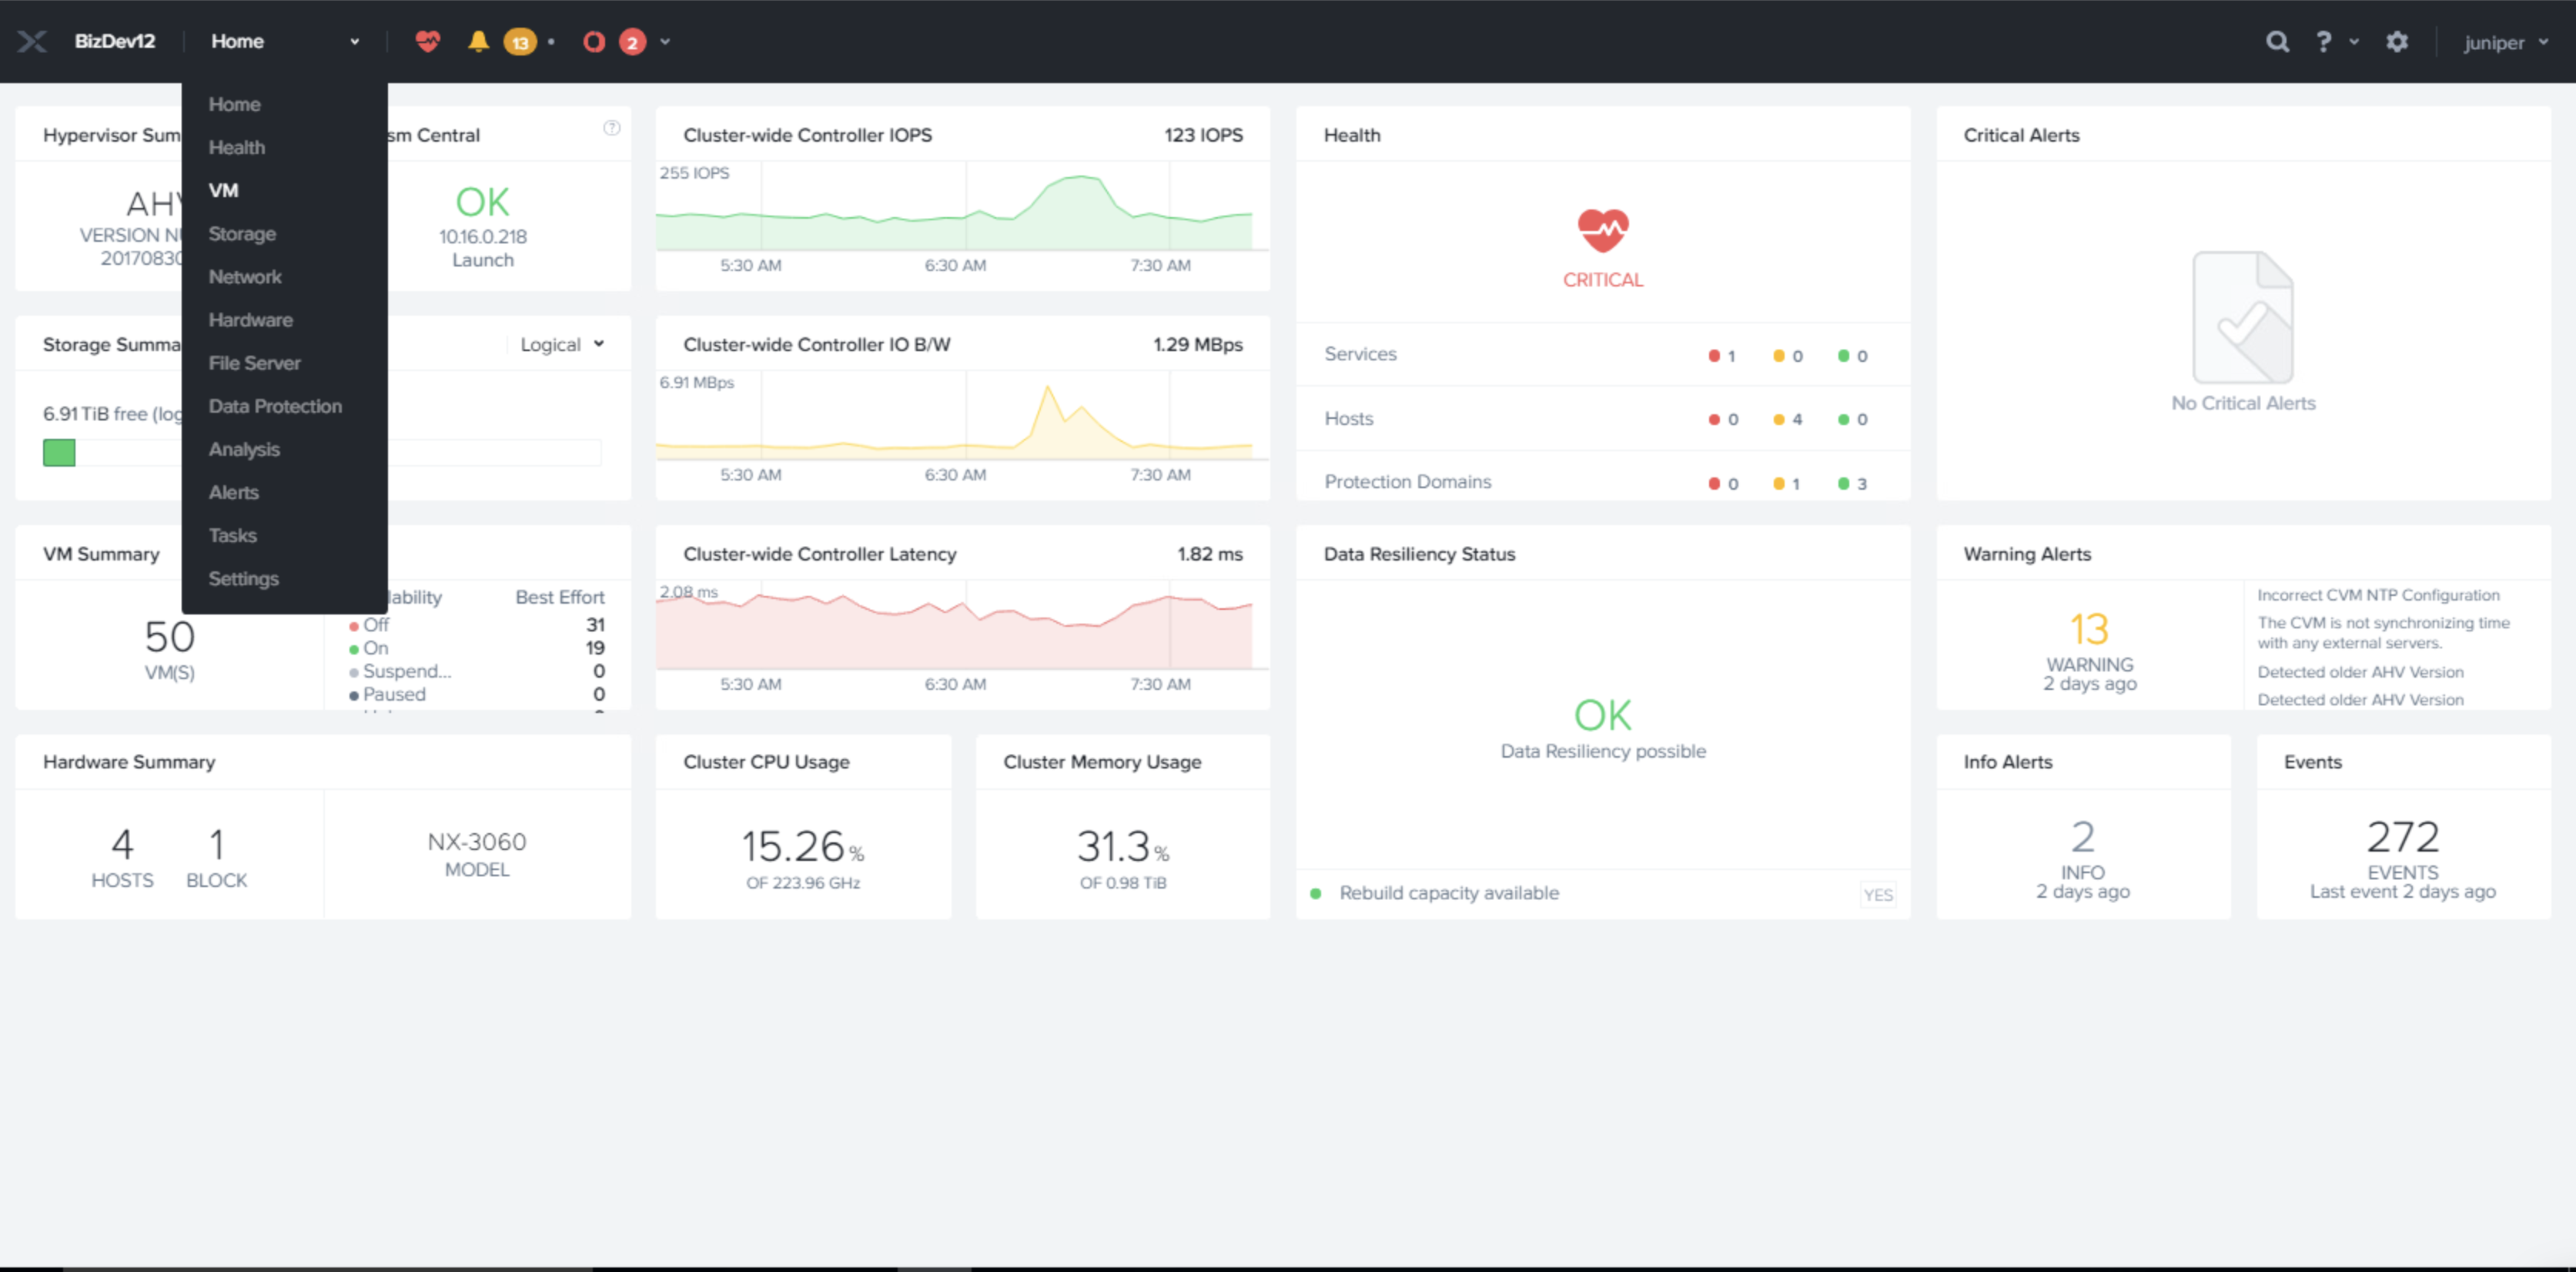Open the Incorrect CVM NTP Configuration alert
Image resolution: width=2576 pixels, height=1272 pixels.
(2377, 595)
